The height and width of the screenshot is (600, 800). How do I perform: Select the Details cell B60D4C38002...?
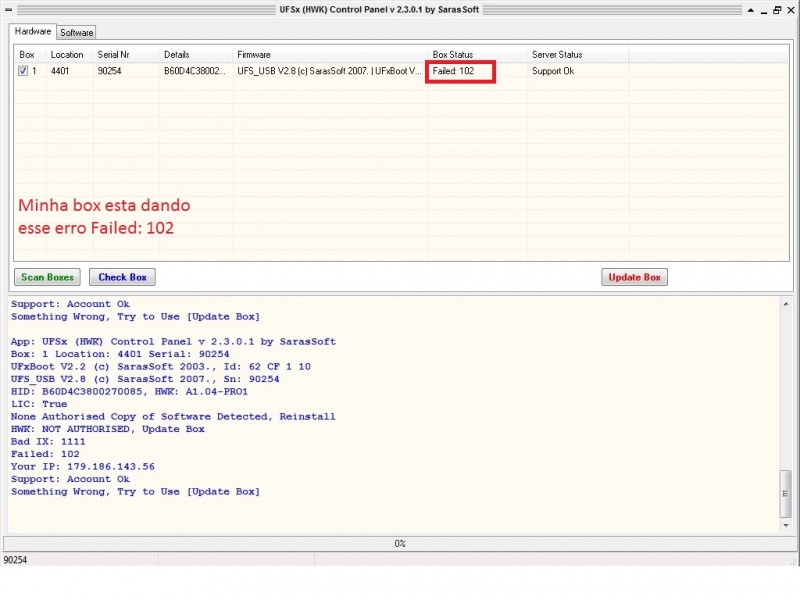point(194,71)
